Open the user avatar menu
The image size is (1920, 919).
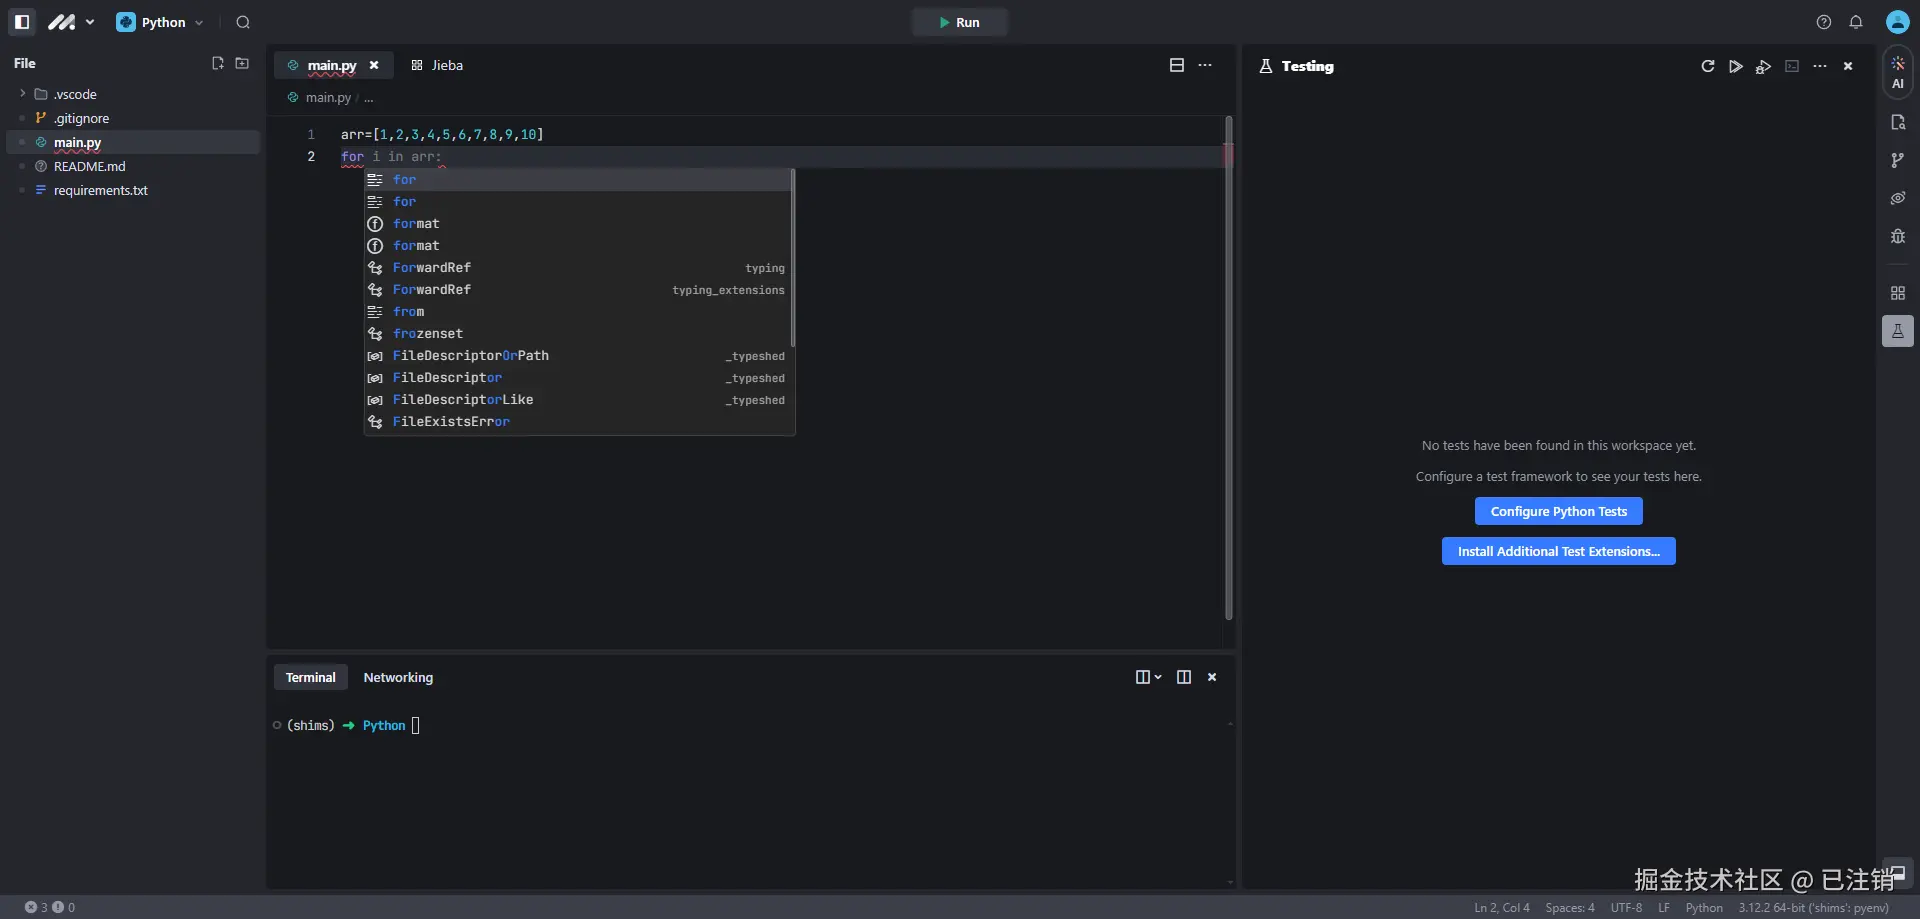coord(1898,22)
